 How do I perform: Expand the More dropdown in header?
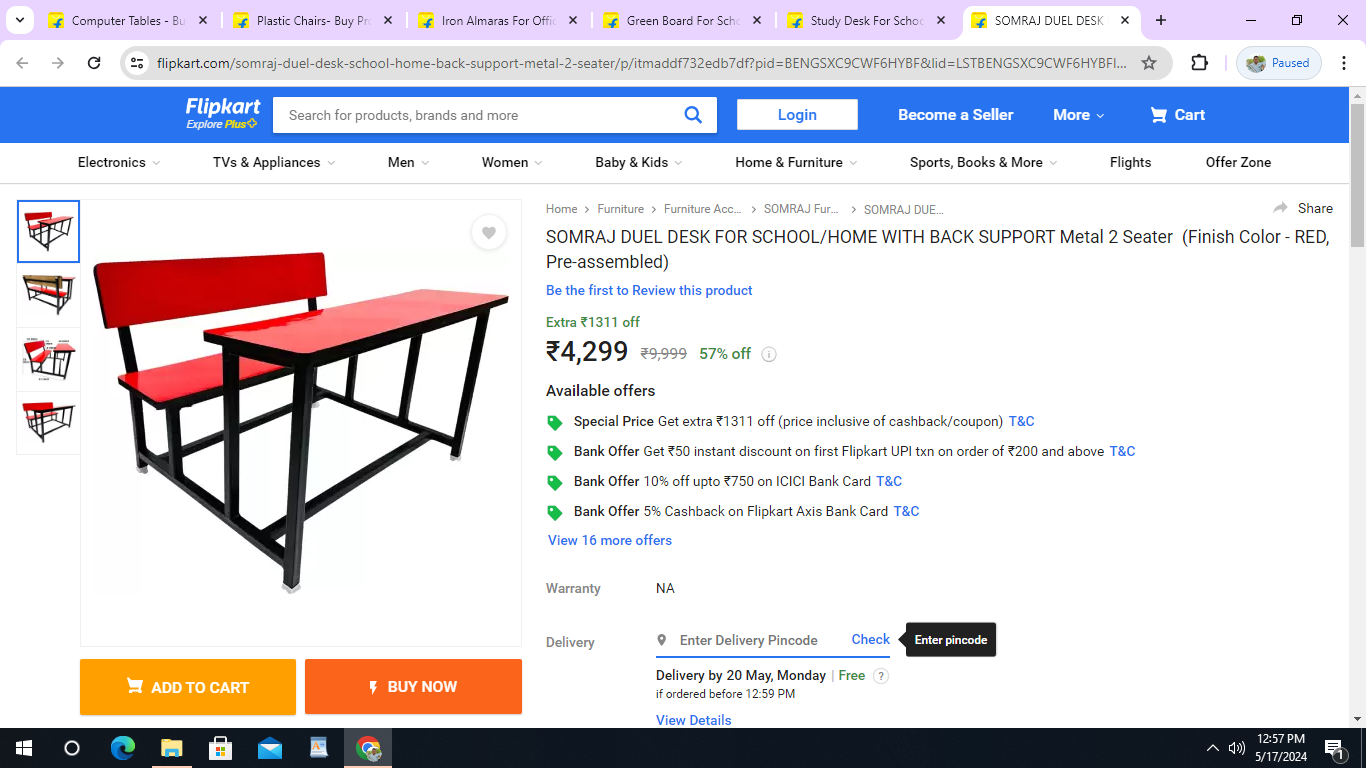click(1079, 115)
